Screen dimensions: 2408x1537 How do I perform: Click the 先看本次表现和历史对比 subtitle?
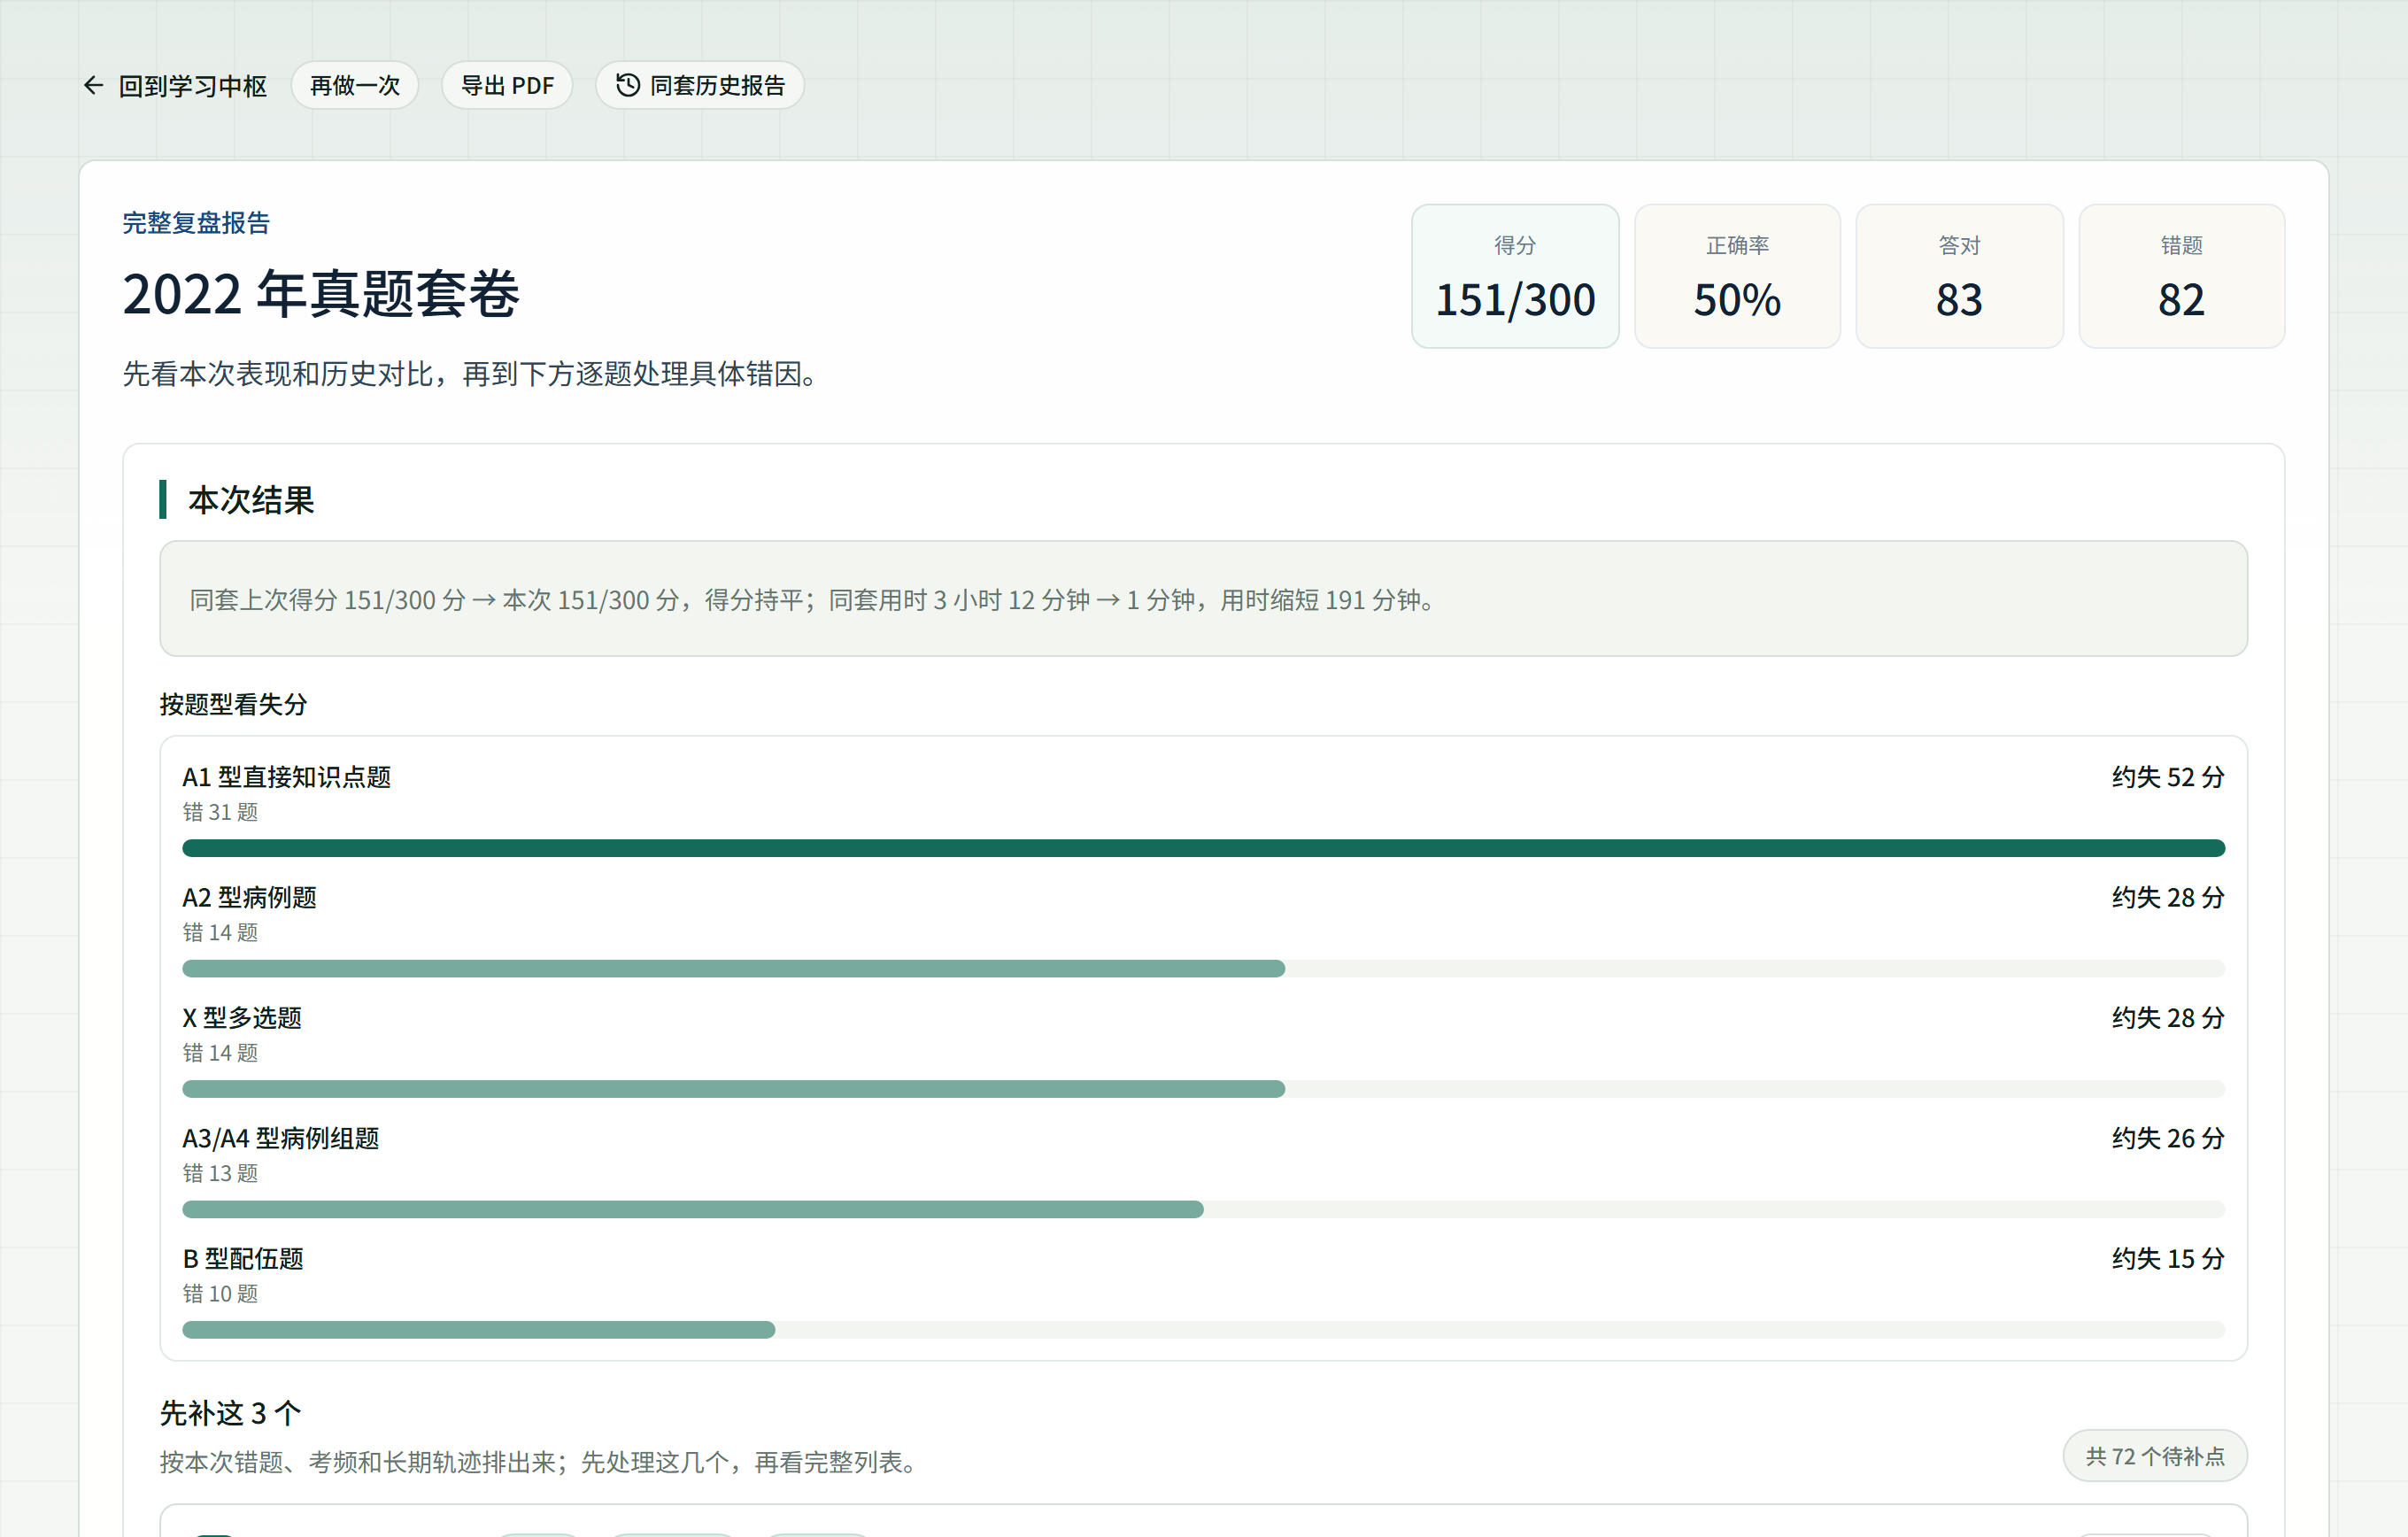472,374
